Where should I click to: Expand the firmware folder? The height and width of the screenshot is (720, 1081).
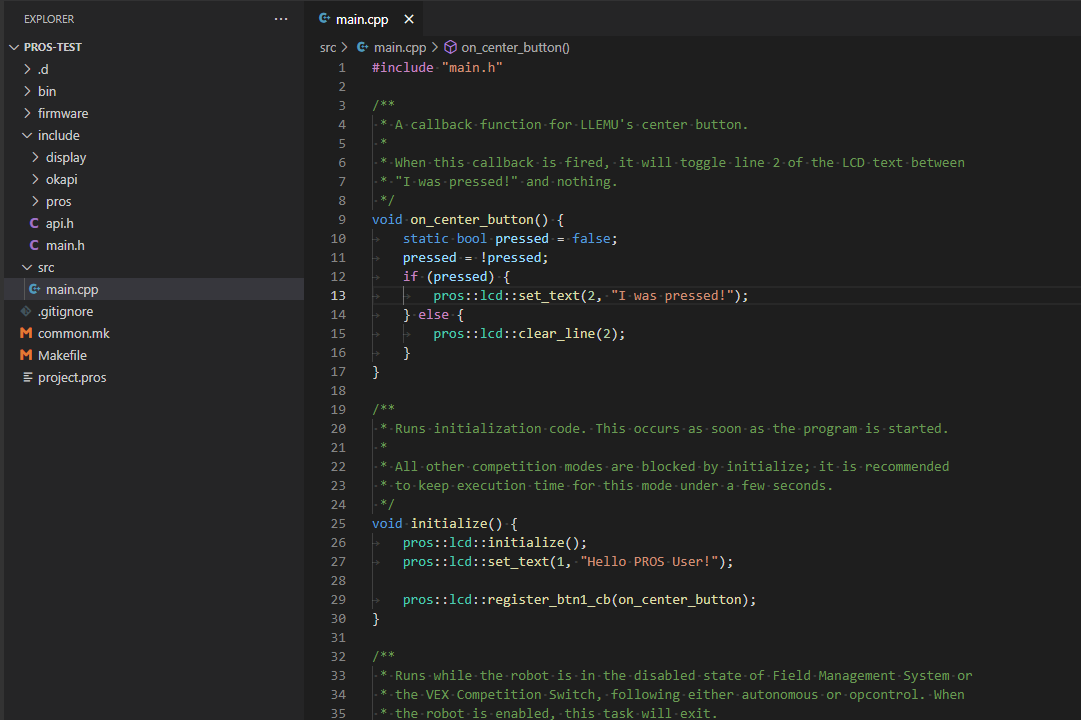[27, 113]
